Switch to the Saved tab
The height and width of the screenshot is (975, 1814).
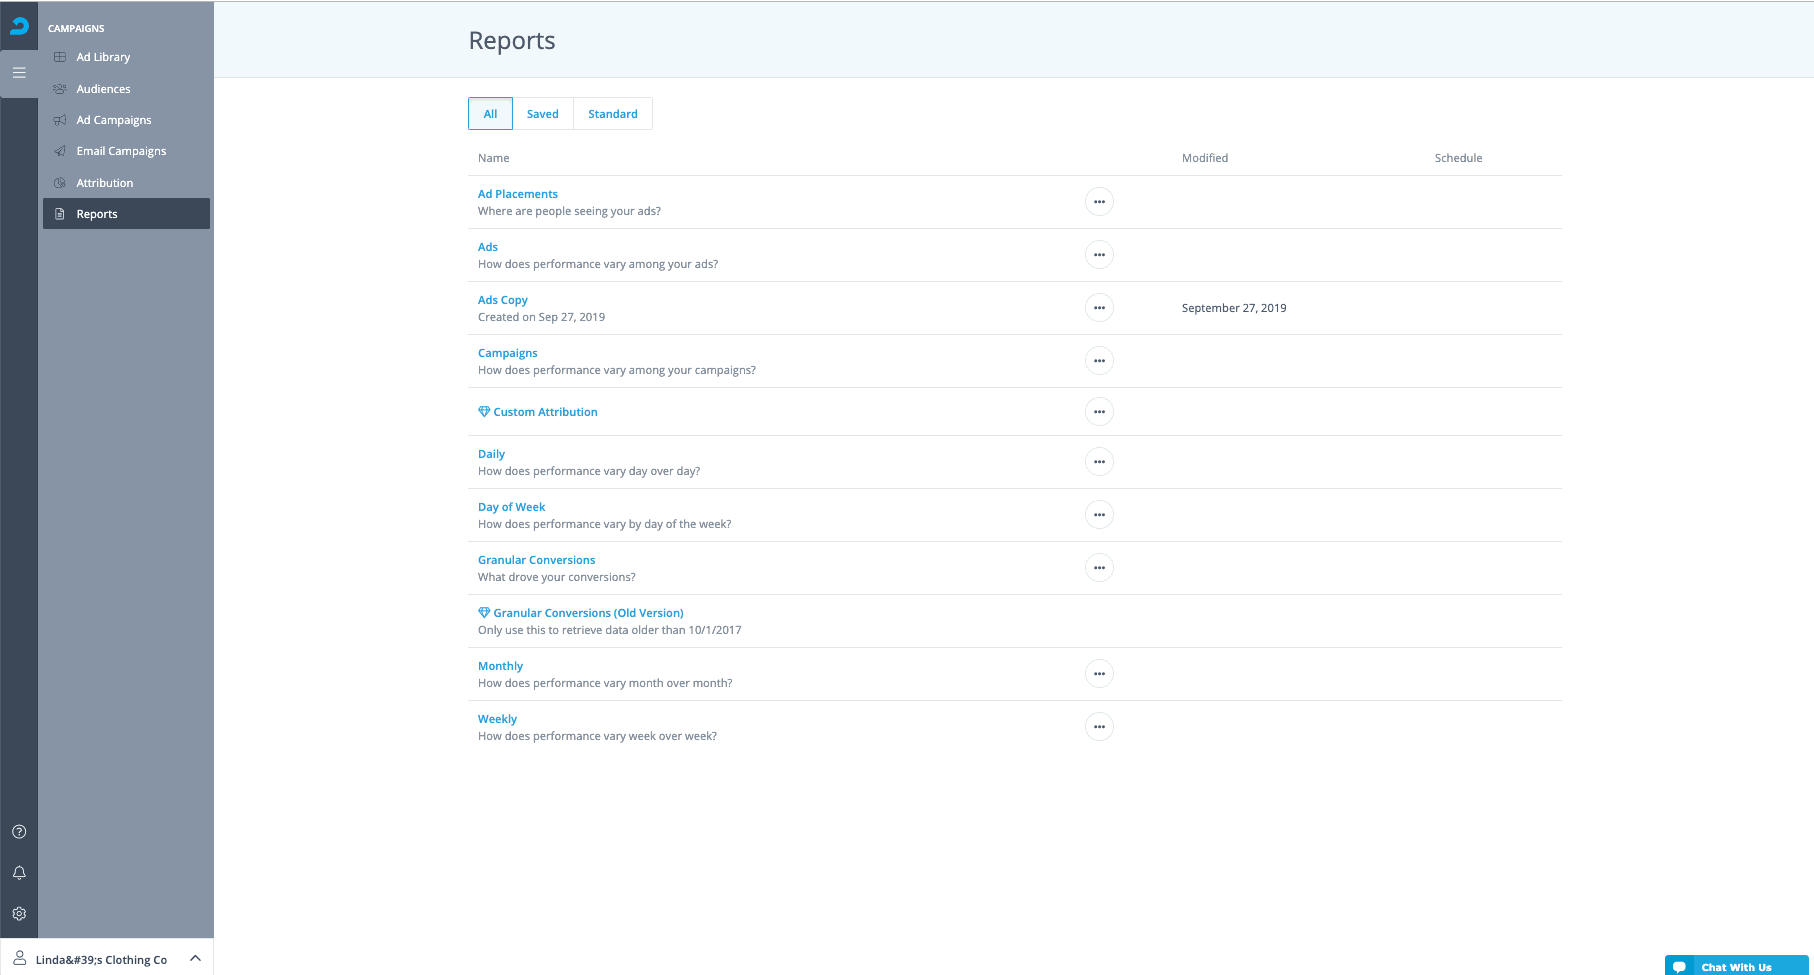543,114
